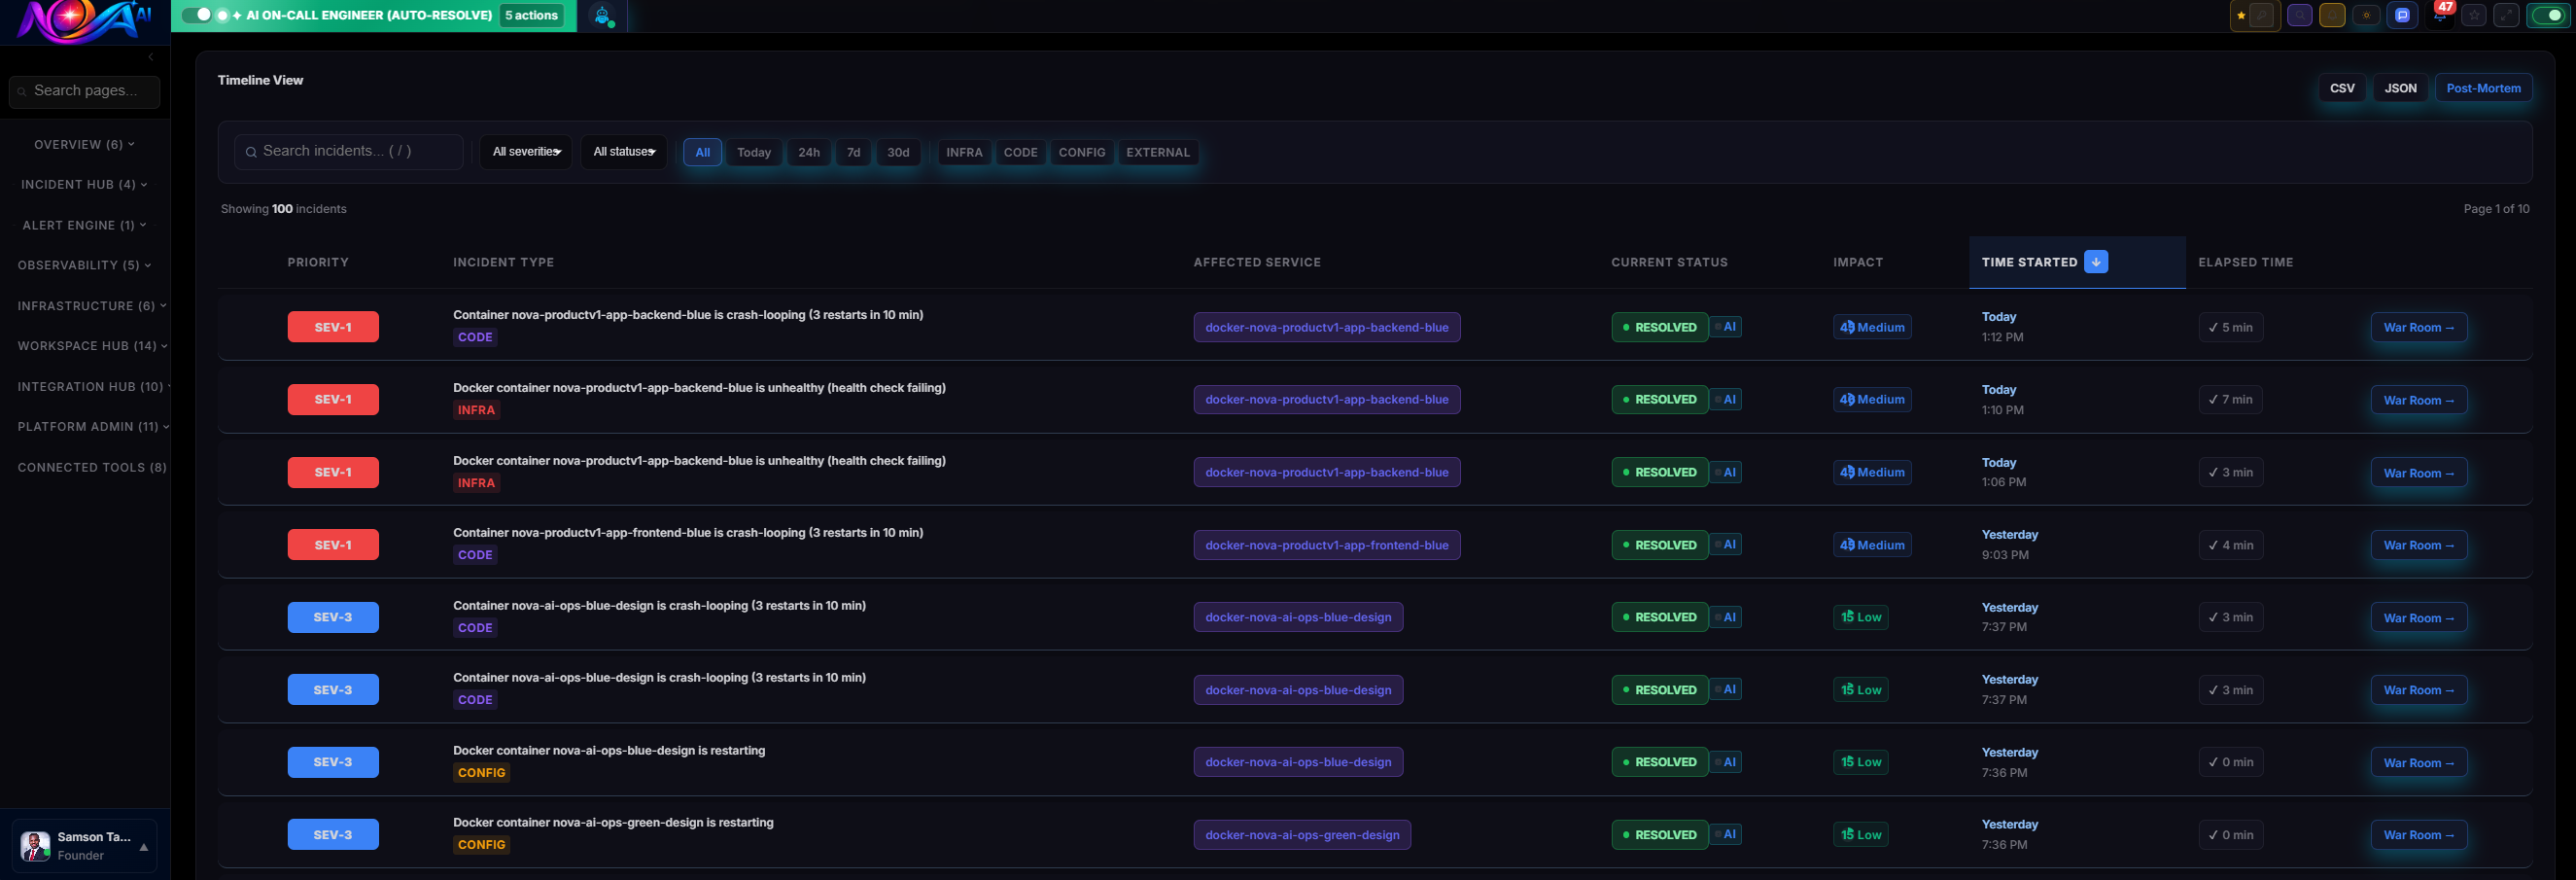Open the bell notifications icon
This screenshot has width=2576, height=880.
[x=2332, y=16]
